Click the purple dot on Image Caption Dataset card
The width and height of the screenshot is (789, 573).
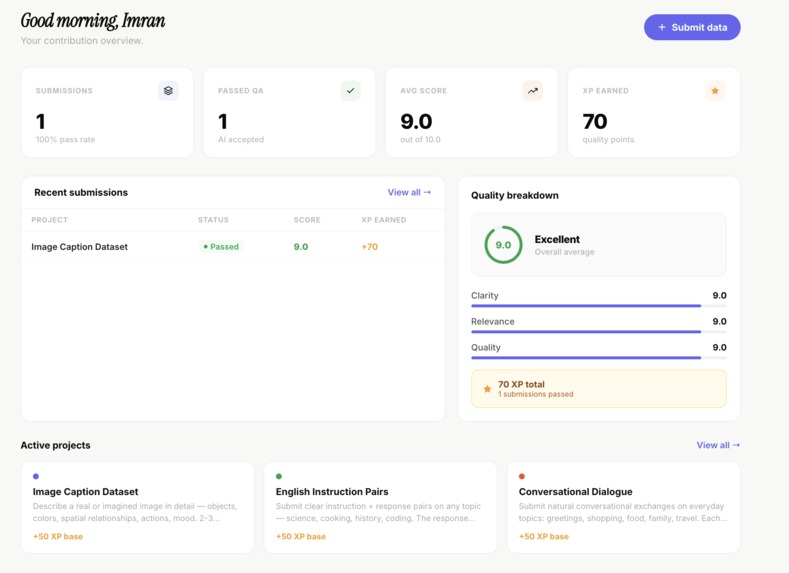click(x=36, y=476)
